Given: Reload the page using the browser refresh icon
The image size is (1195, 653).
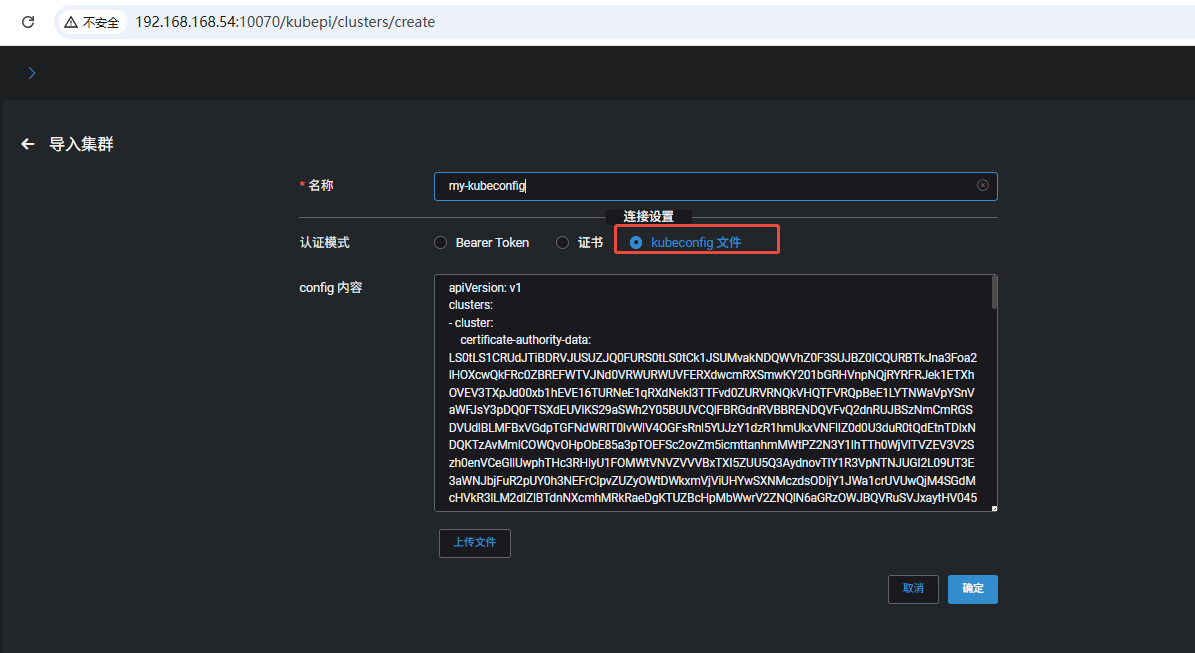Looking at the screenshot, I should click(x=28, y=21).
